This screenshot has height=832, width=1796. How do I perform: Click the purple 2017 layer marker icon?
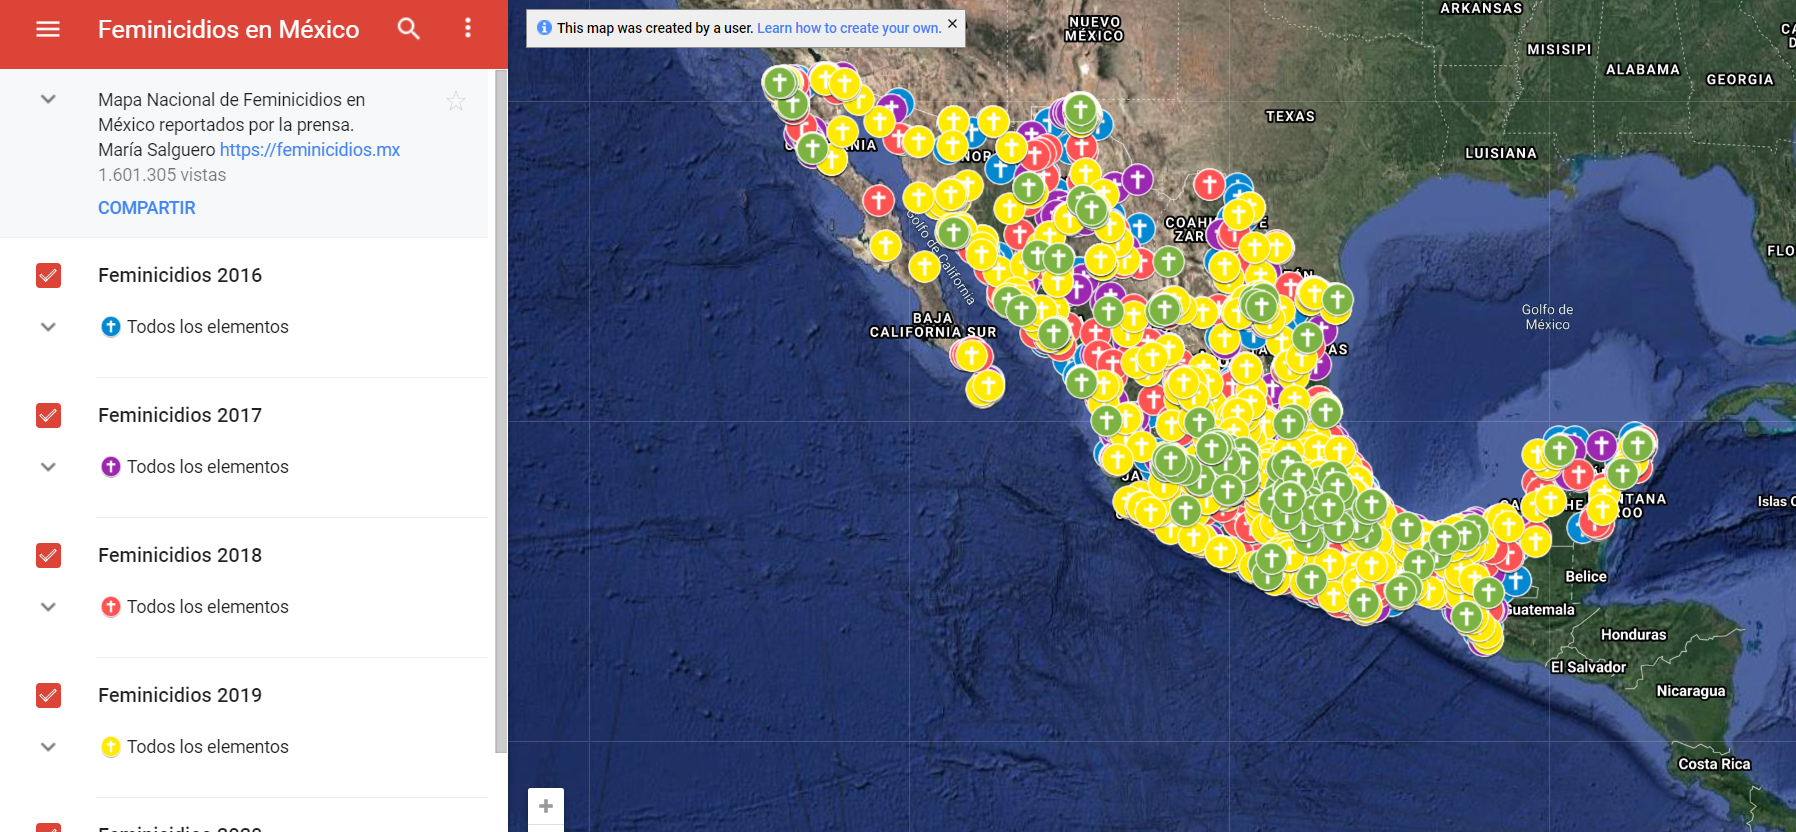[x=111, y=467]
